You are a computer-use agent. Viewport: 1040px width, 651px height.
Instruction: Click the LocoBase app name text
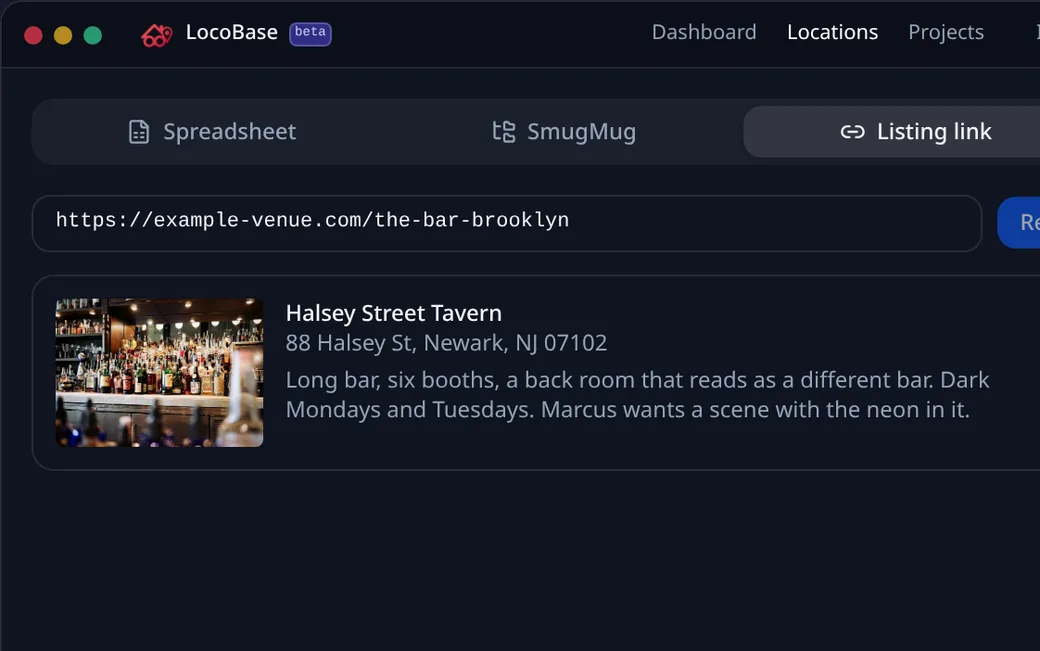coord(231,32)
